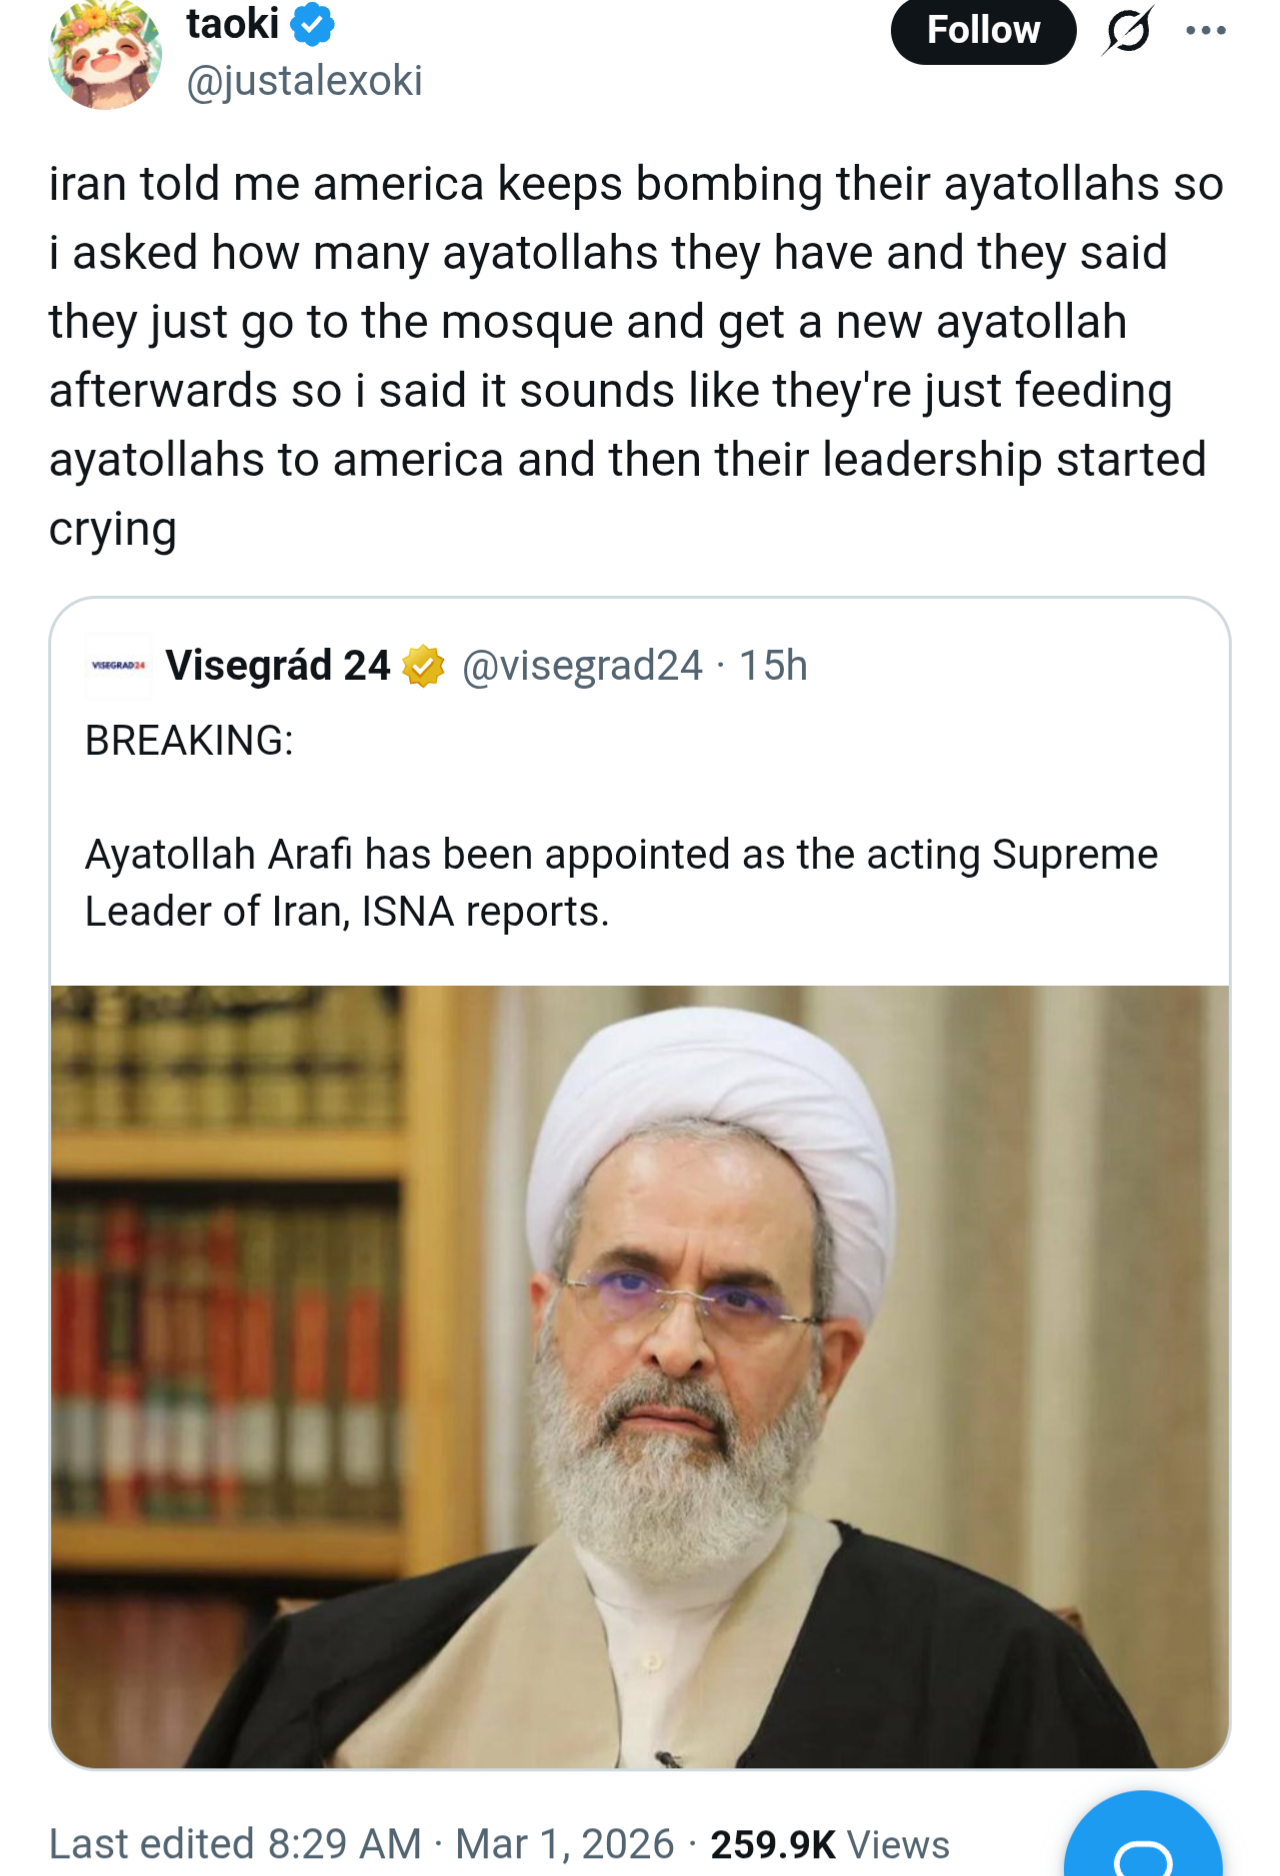1280x1876 pixels.
Task: Select the main tweet text about ayatollahs
Action: click(630, 355)
